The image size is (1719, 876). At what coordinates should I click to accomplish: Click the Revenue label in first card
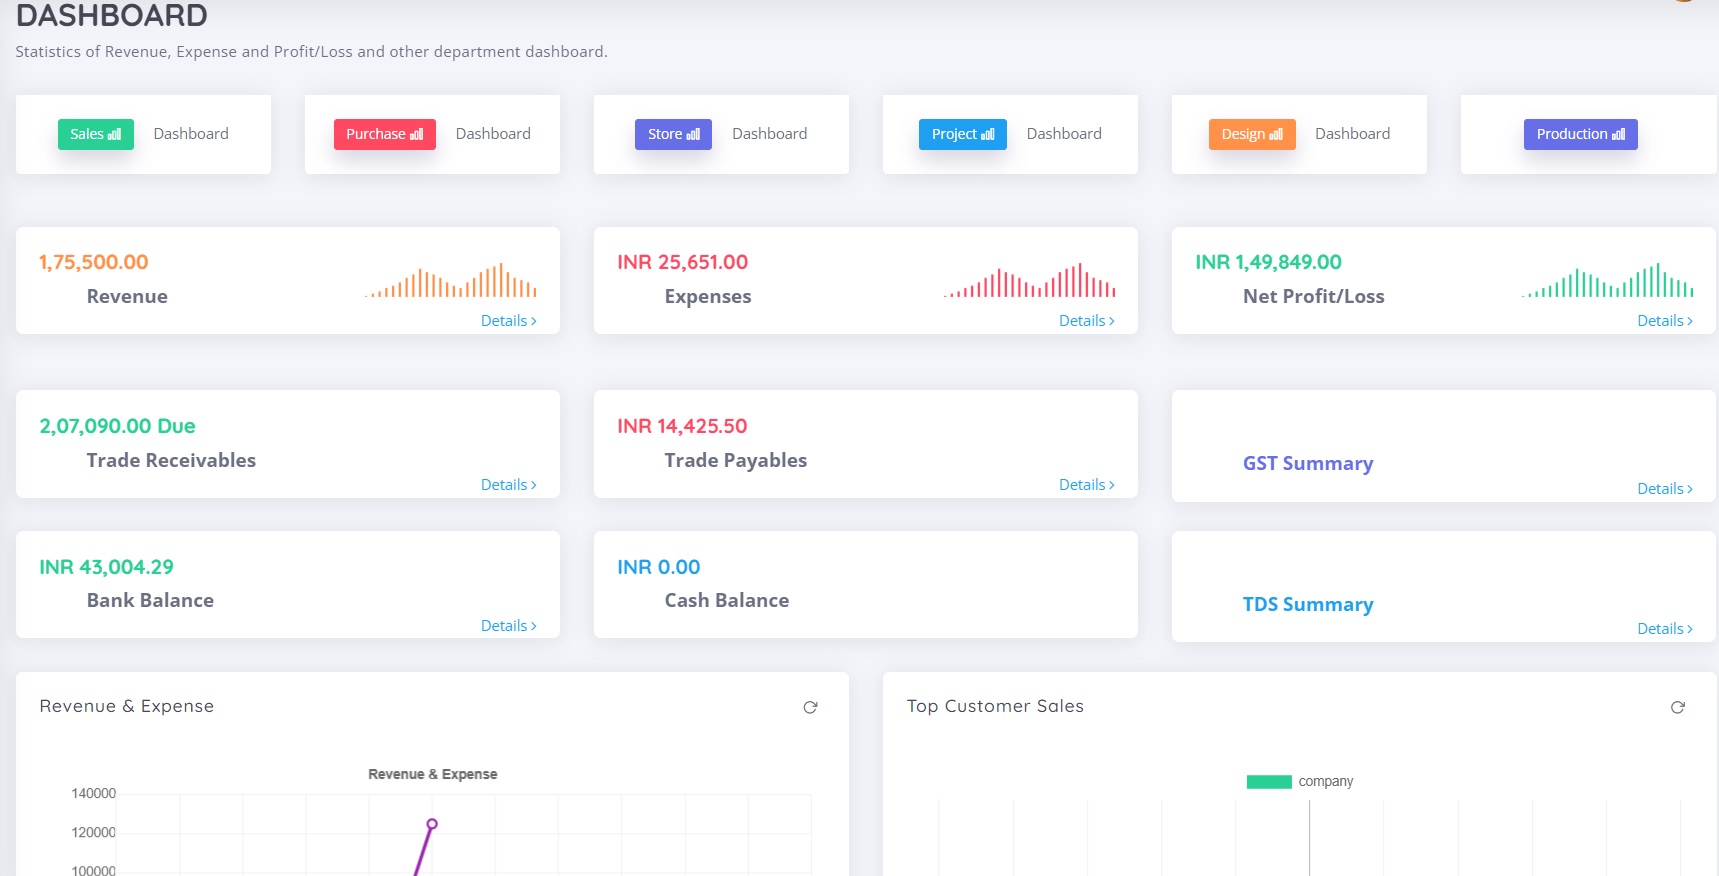click(x=127, y=296)
